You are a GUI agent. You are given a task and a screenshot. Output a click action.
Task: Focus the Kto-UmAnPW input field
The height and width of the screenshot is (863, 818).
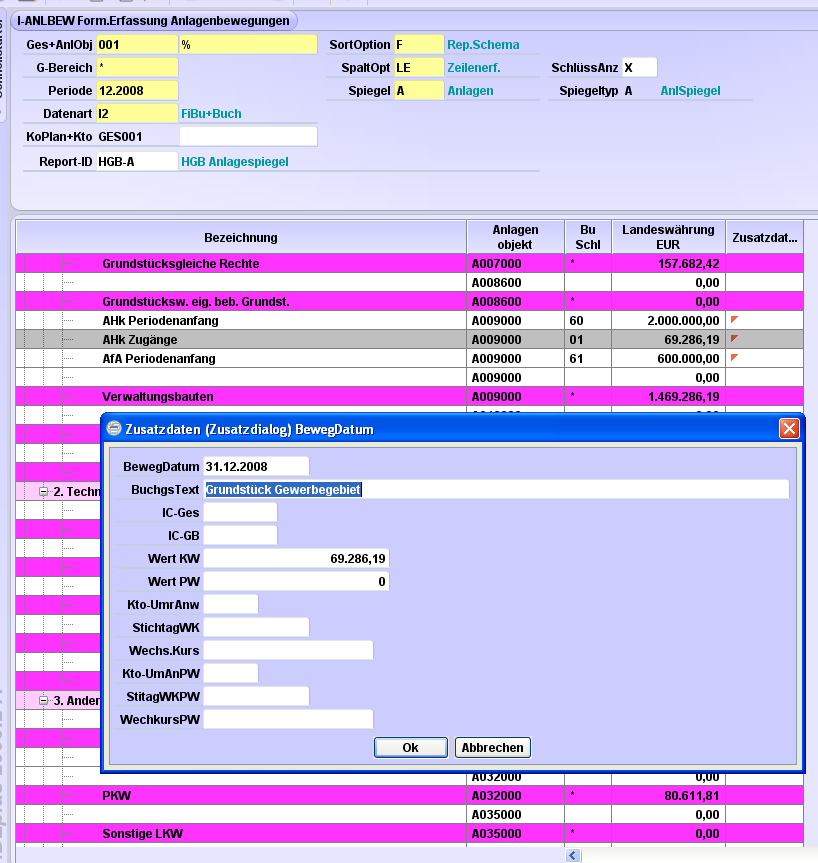click(x=231, y=674)
